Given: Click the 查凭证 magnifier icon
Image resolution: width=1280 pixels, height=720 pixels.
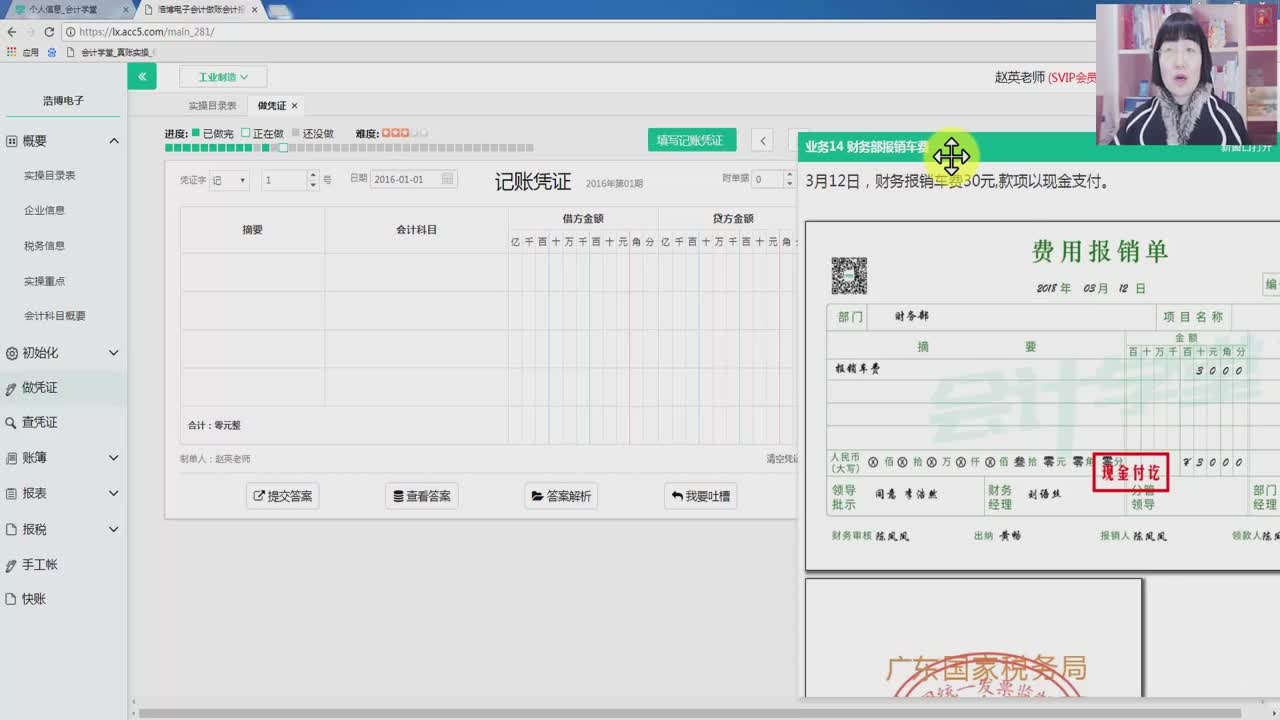Looking at the screenshot, I should tap(11, 422).
